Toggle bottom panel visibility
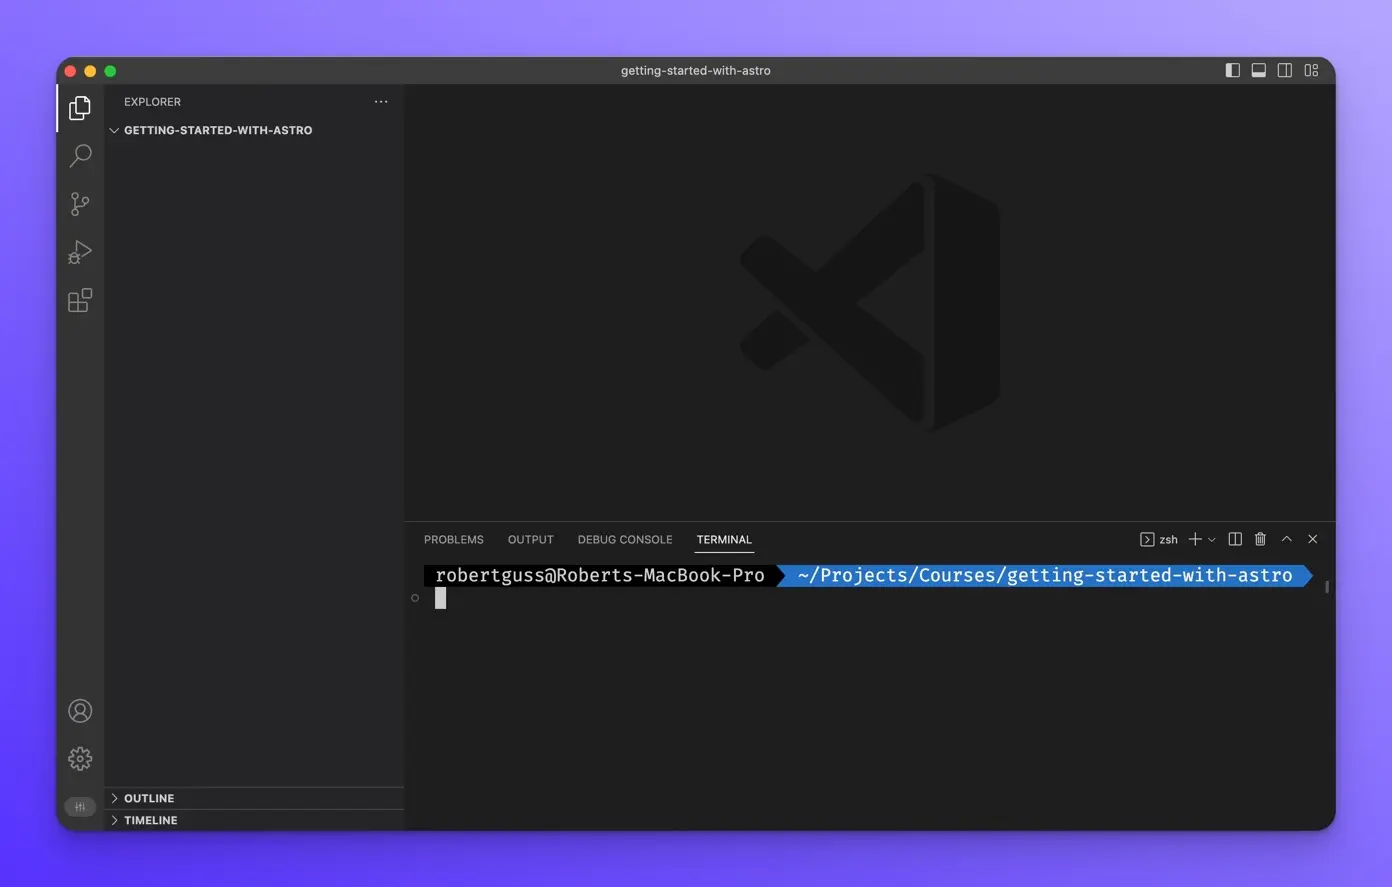Viewport: 1392px width, 887px height. coord(1259,70)
